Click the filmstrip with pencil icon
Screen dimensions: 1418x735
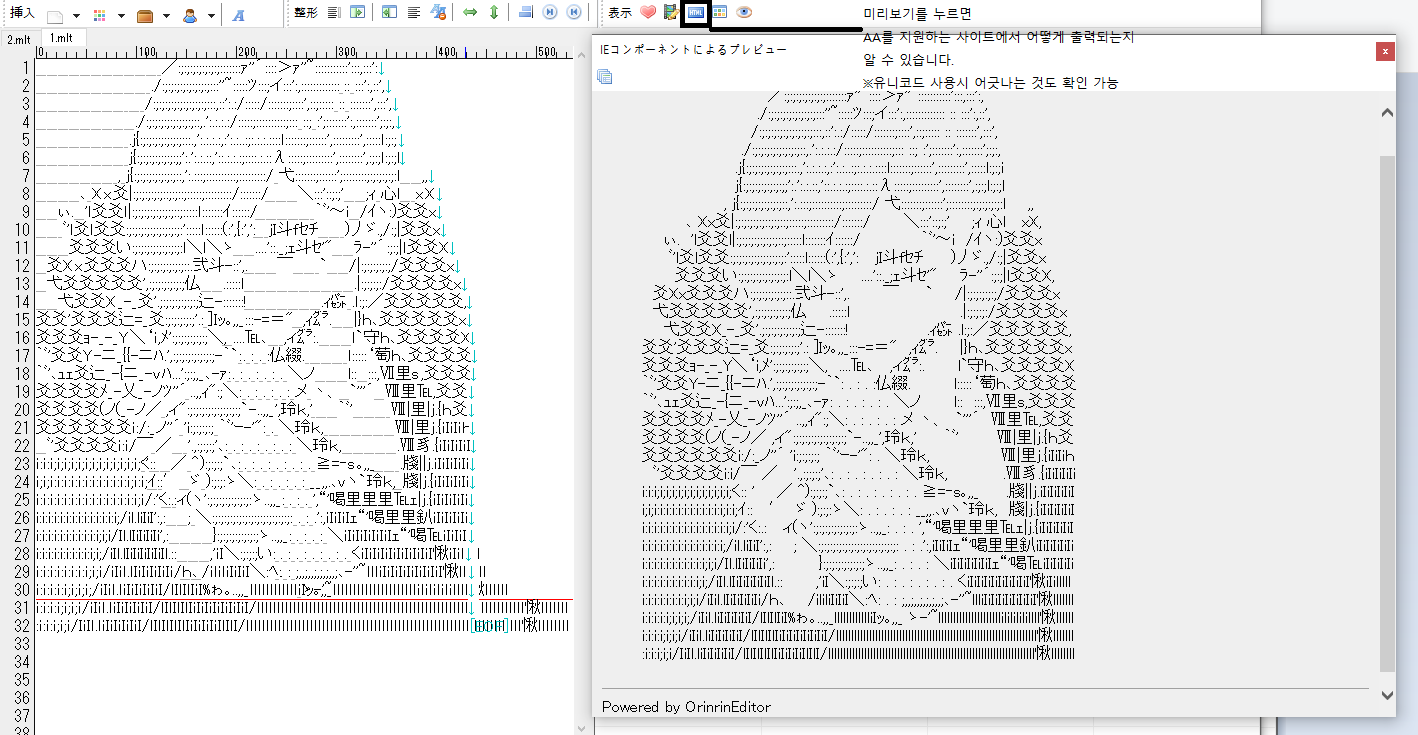pyautogui.click(x=671, y=13)
